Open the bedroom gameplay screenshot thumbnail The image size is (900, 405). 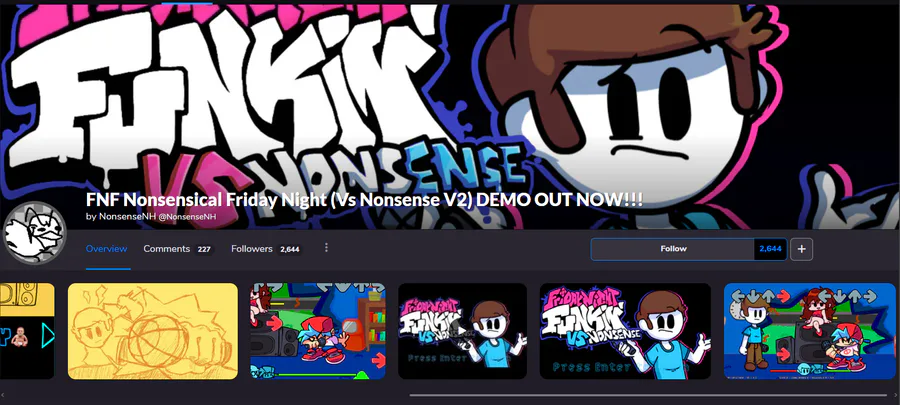[x=317, y=331]
